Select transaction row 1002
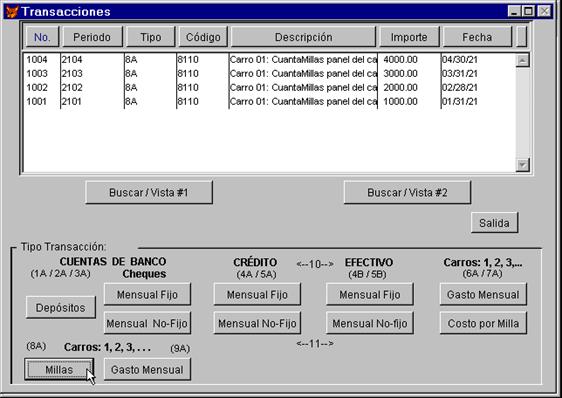 pos(269,87)
